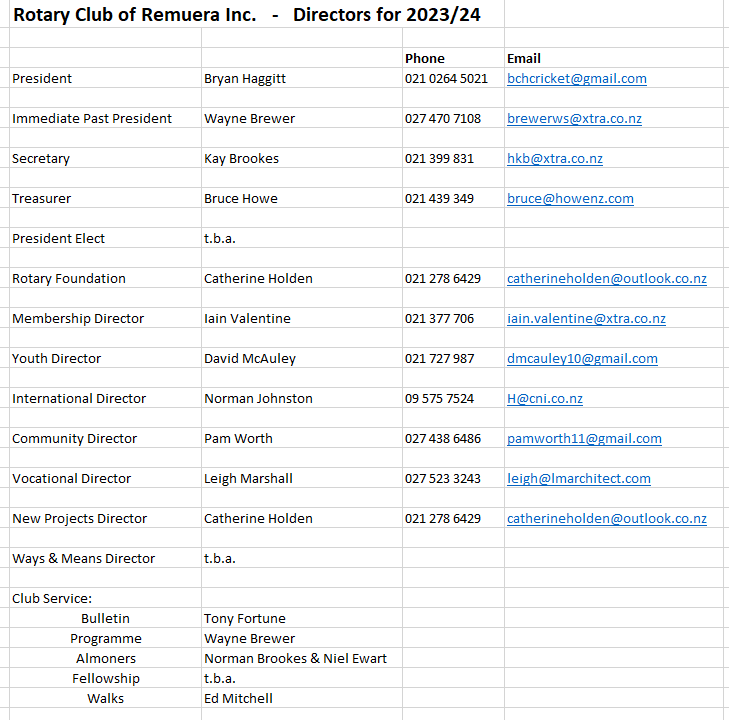The image size is (729, 720).
Task: Select phone cell '09 575 7524'
Action: coord(453,398)
